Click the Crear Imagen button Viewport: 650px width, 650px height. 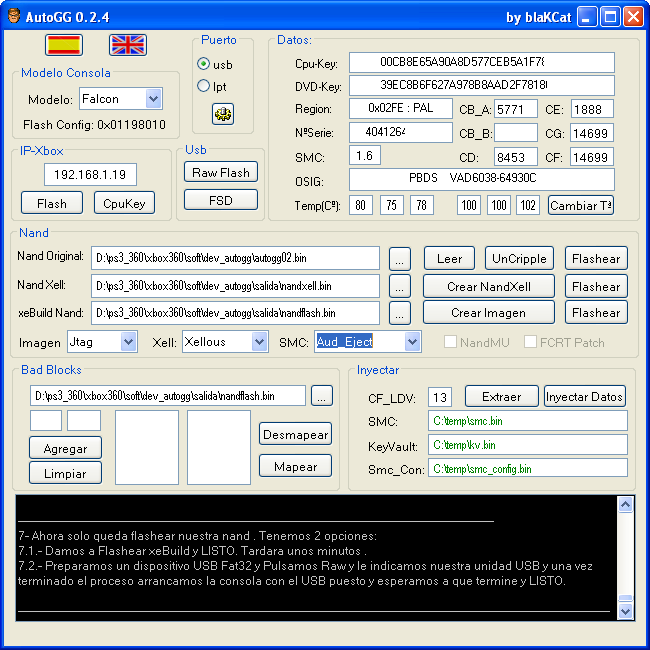tap(489, 313)
